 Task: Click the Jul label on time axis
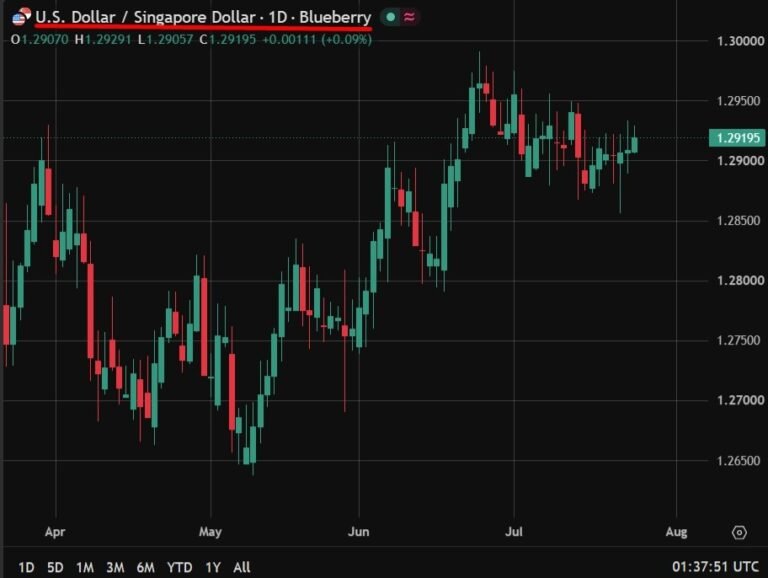[x=514, y=531]
